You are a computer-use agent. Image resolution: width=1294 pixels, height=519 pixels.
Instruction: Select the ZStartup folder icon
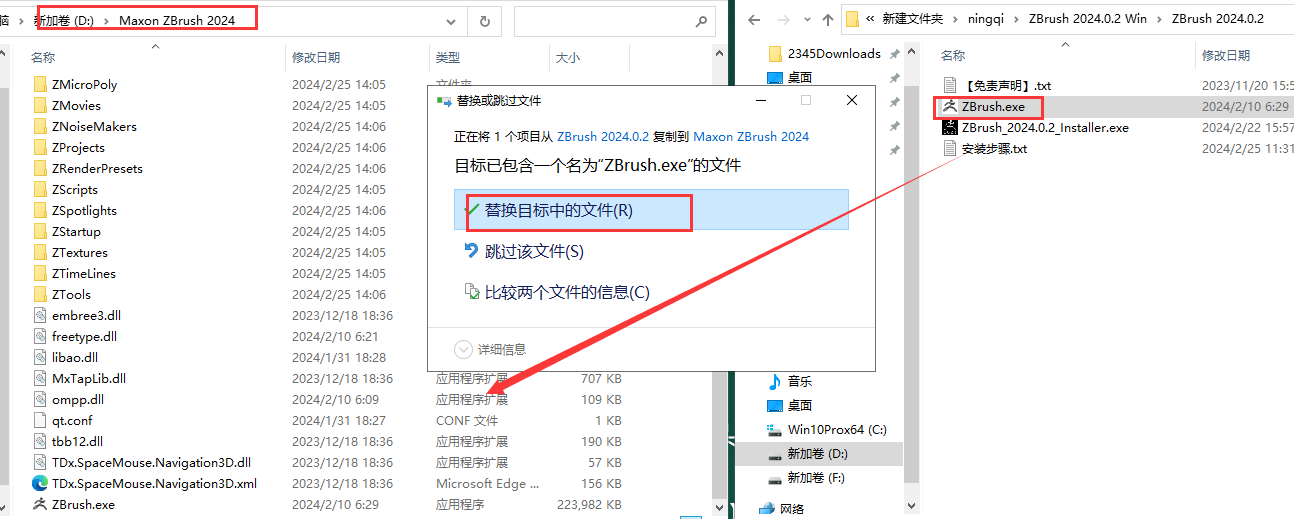click(x=40, y=231)
